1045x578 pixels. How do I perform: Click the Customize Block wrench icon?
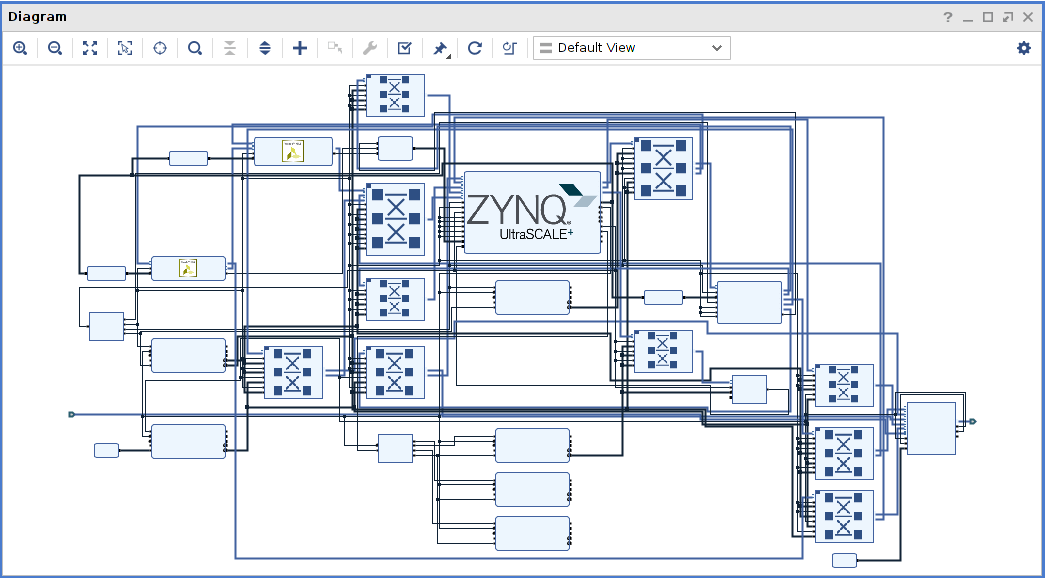[370, 48]
